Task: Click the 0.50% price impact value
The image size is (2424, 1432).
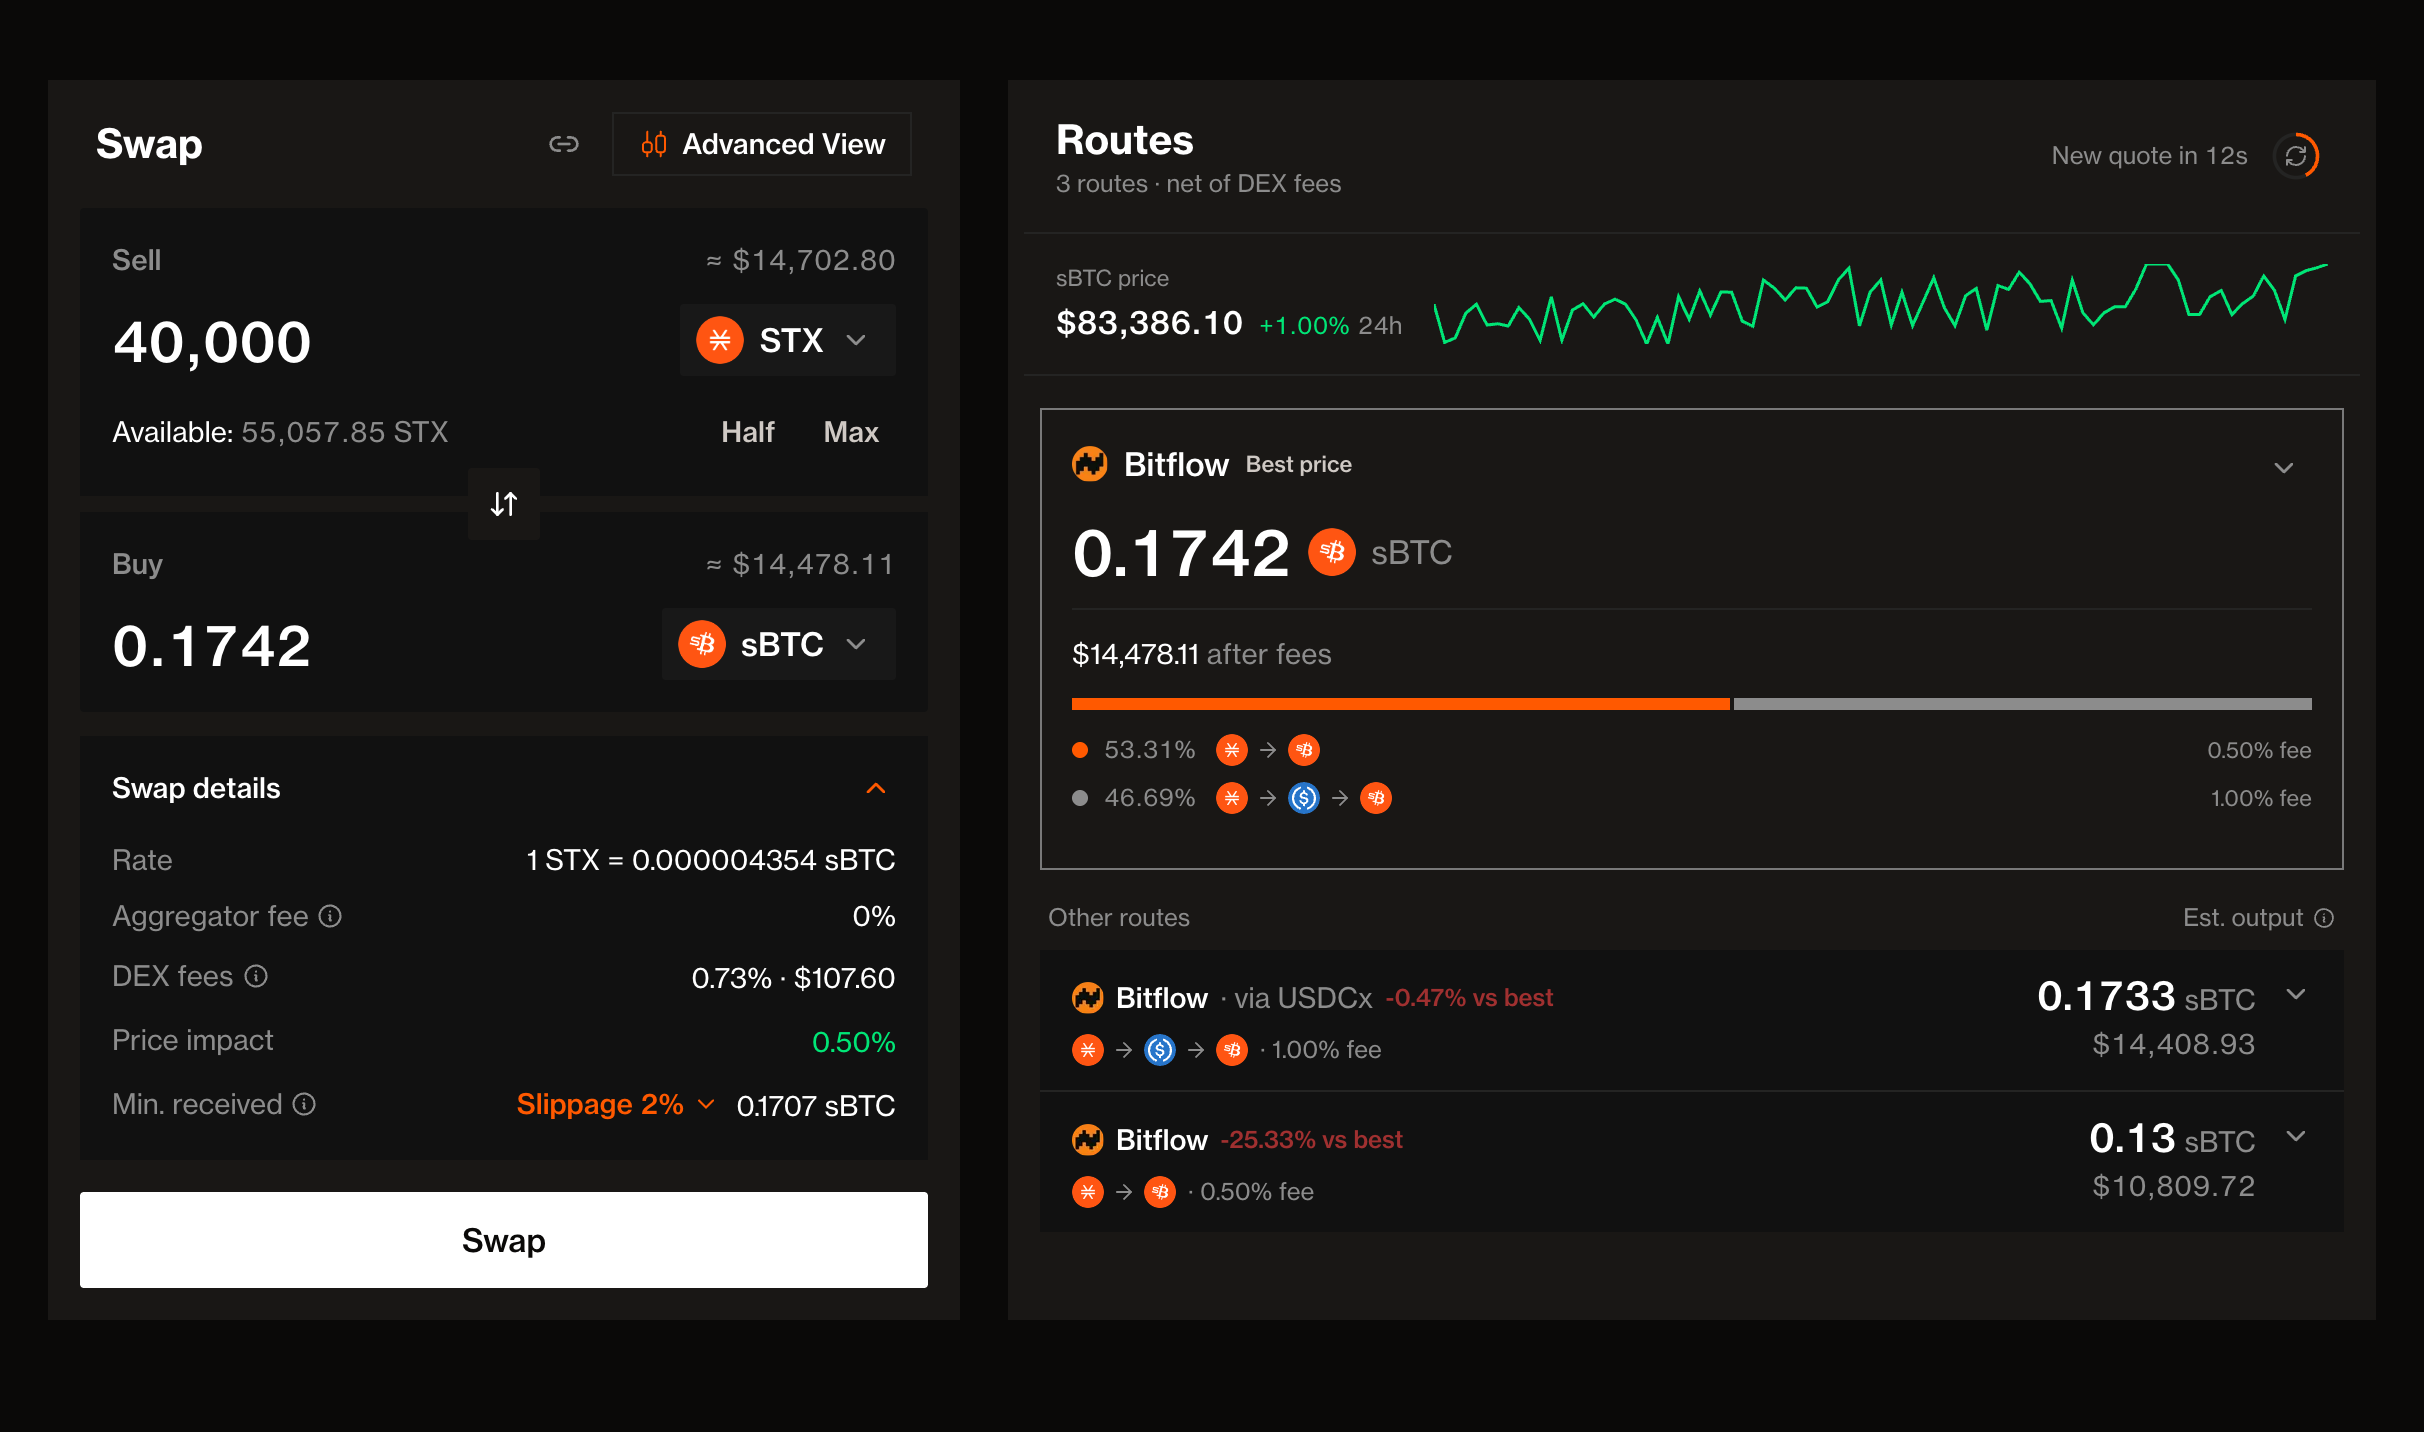Action: tap(854, 1042)
